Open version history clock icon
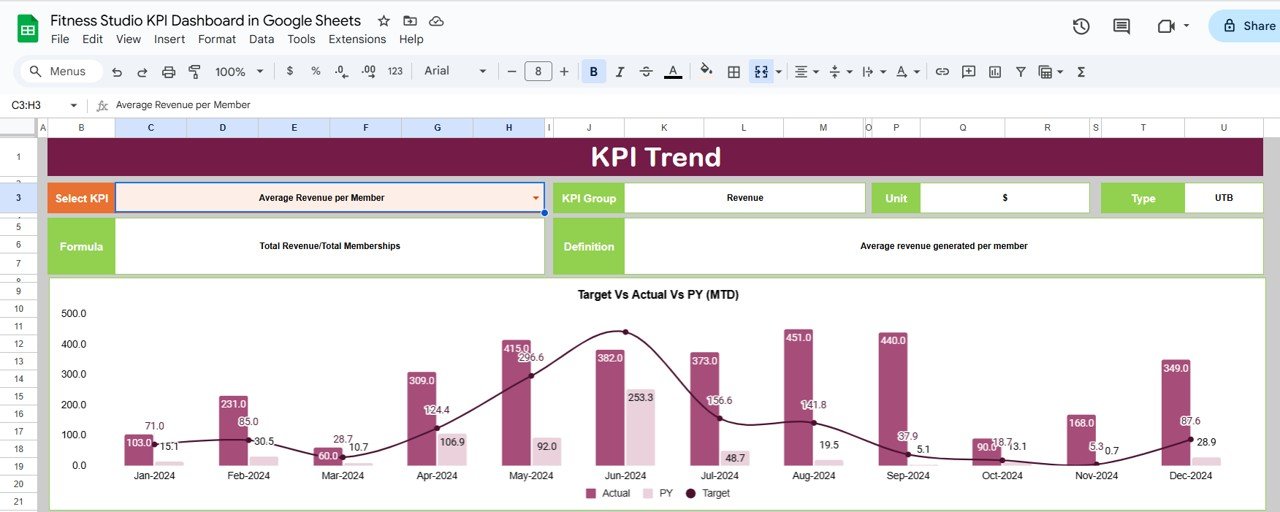Viewport: 1280px width, 512px height. pyautogui.click(x=1081, y=27)
